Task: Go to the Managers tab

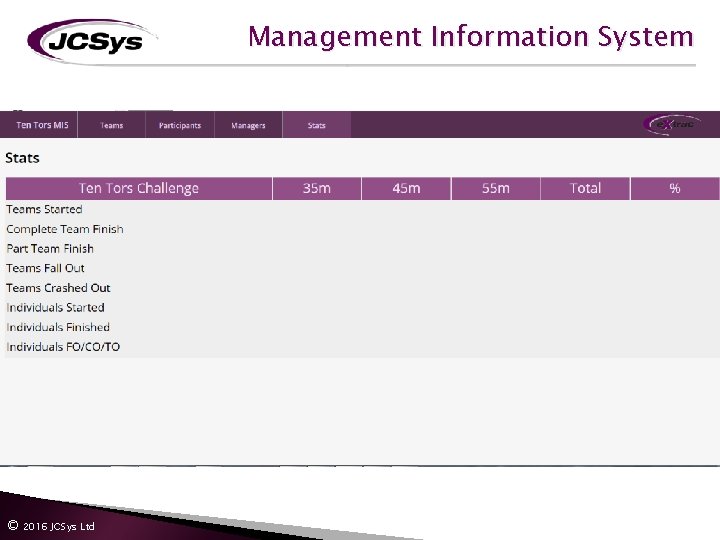Action: coord(248,125)
